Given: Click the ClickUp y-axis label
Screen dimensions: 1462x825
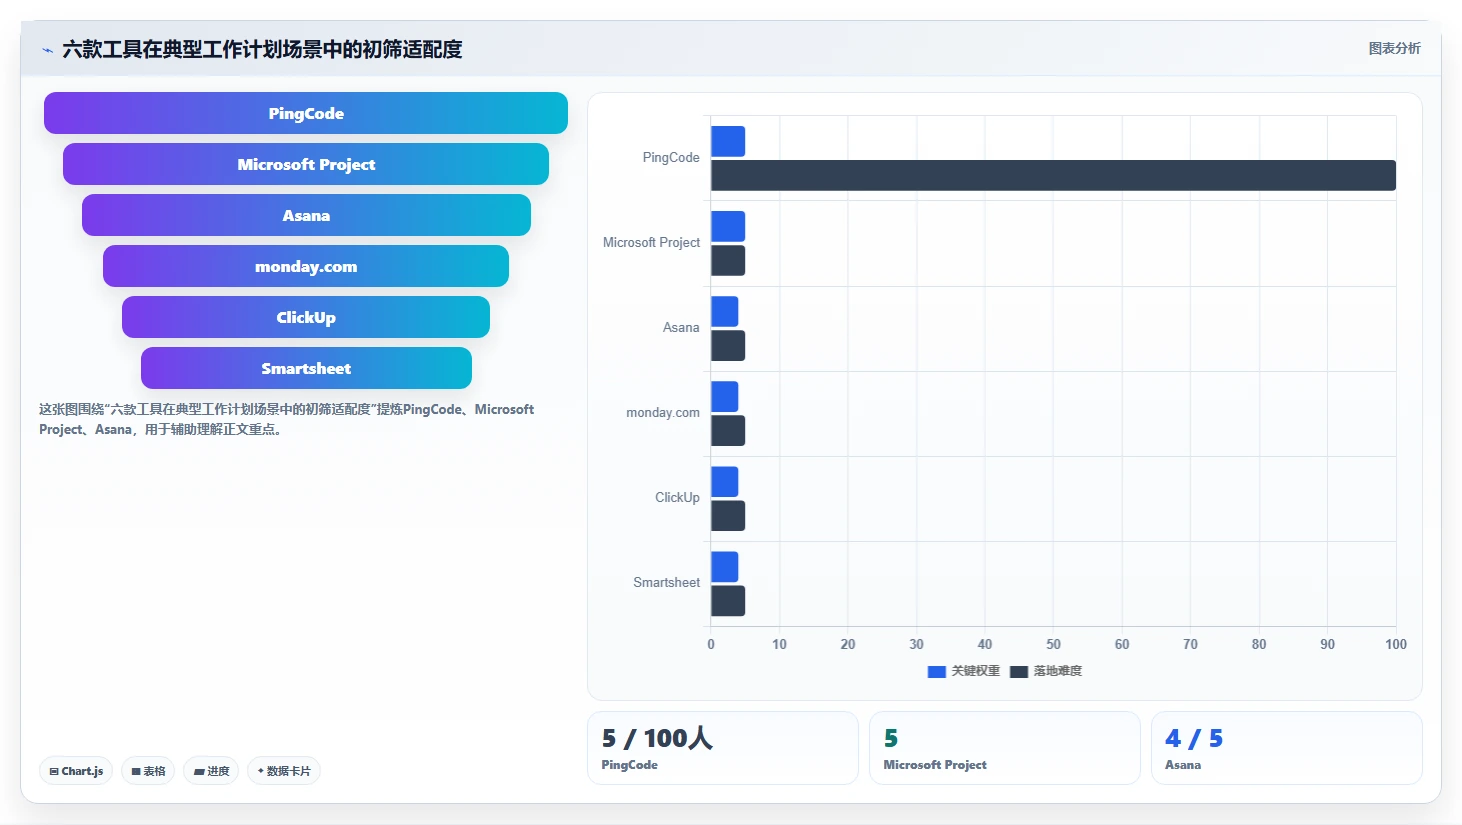Looking at the screenshot, I should pos(677,497).
